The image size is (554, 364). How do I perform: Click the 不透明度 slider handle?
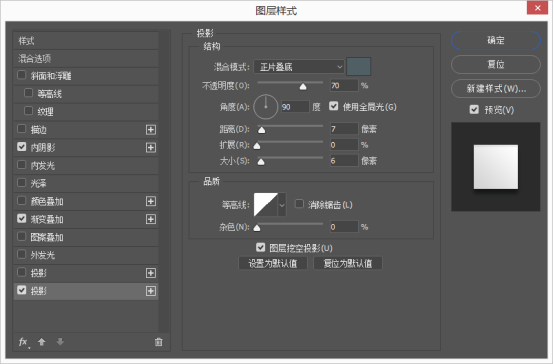[x=303, y=87]
